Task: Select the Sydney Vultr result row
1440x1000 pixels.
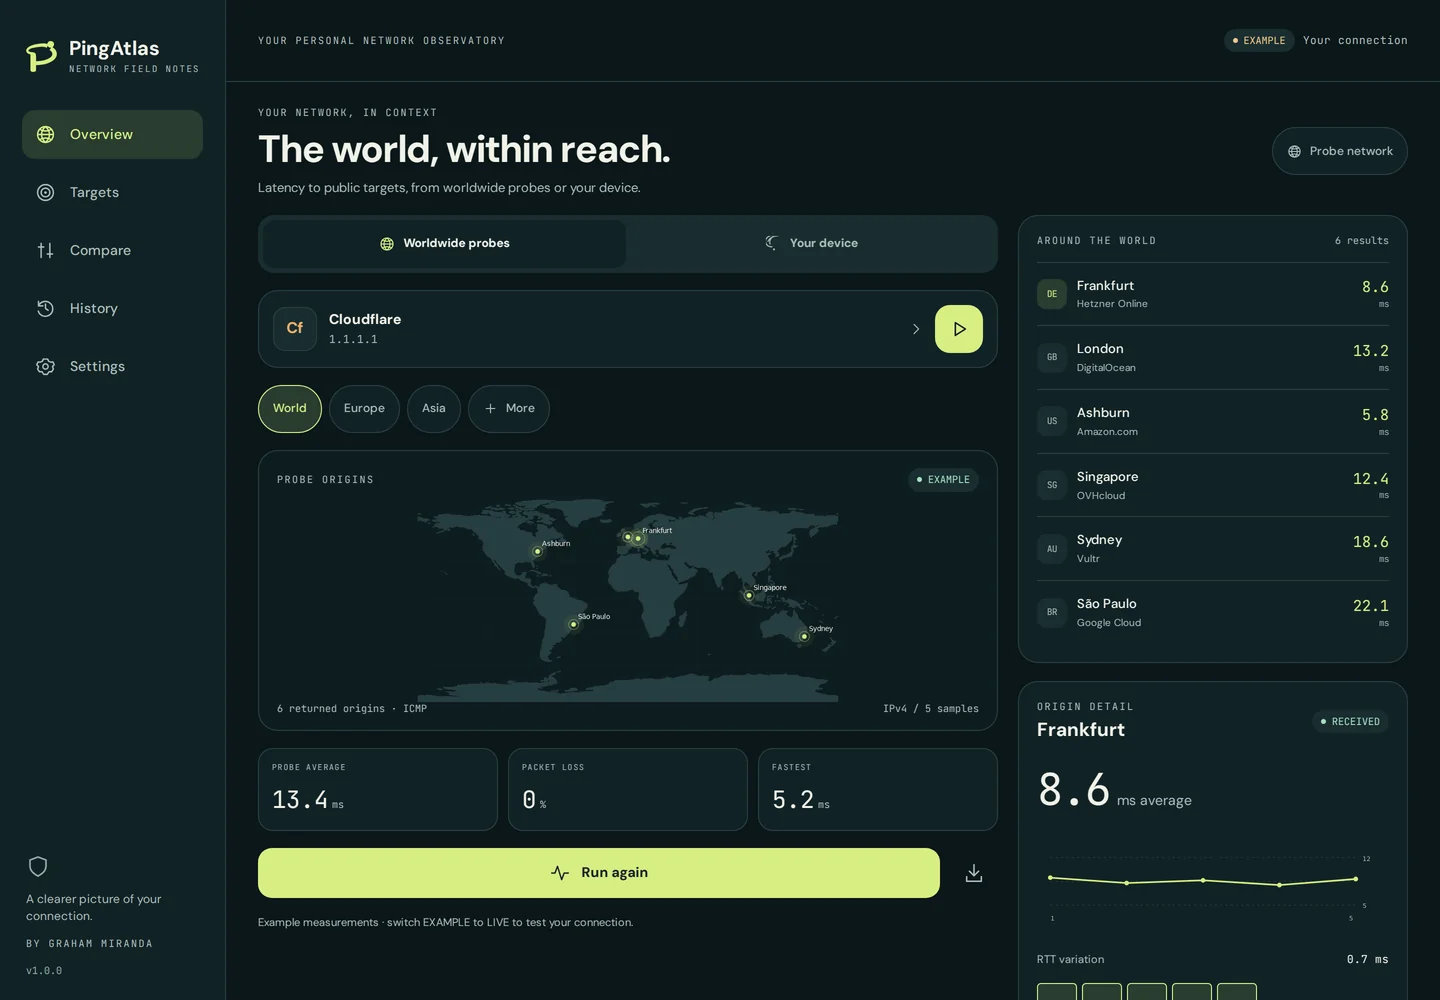Action: coord(1213,548)
